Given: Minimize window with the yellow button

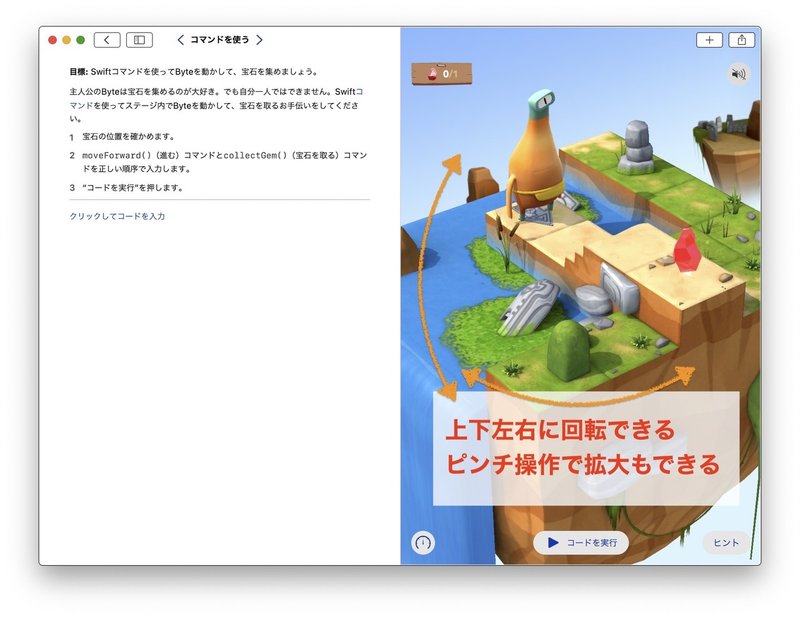Looking at the screenshot, I should [66, 40].
